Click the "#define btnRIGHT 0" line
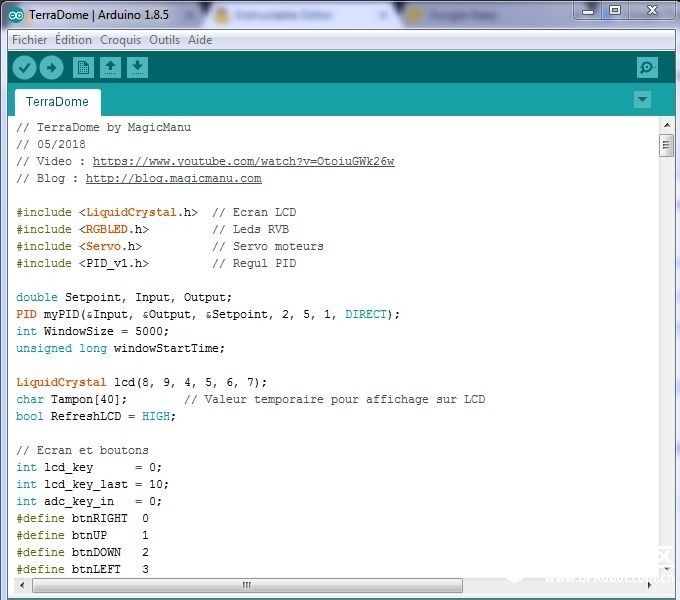The image size is (680, 600). coord(82,518)
